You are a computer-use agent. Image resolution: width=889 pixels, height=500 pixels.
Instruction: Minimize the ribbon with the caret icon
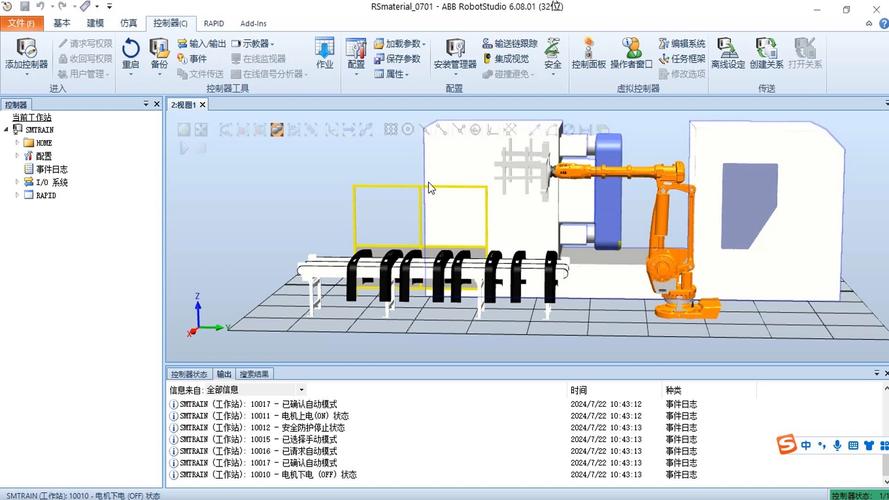[x=869, y=24]
